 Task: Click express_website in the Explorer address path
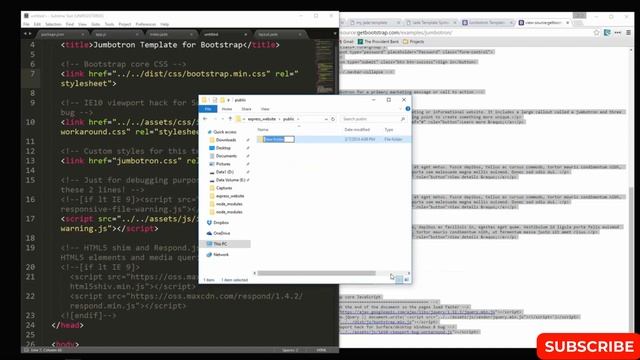(262, 119)
